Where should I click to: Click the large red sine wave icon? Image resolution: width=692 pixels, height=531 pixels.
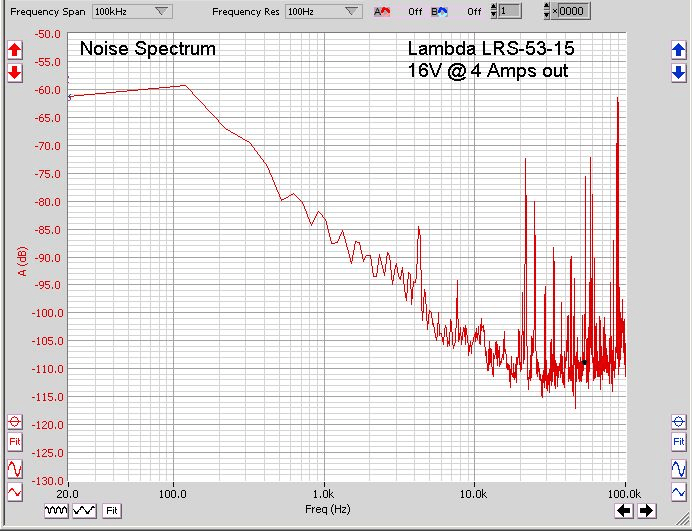point(14,467)
